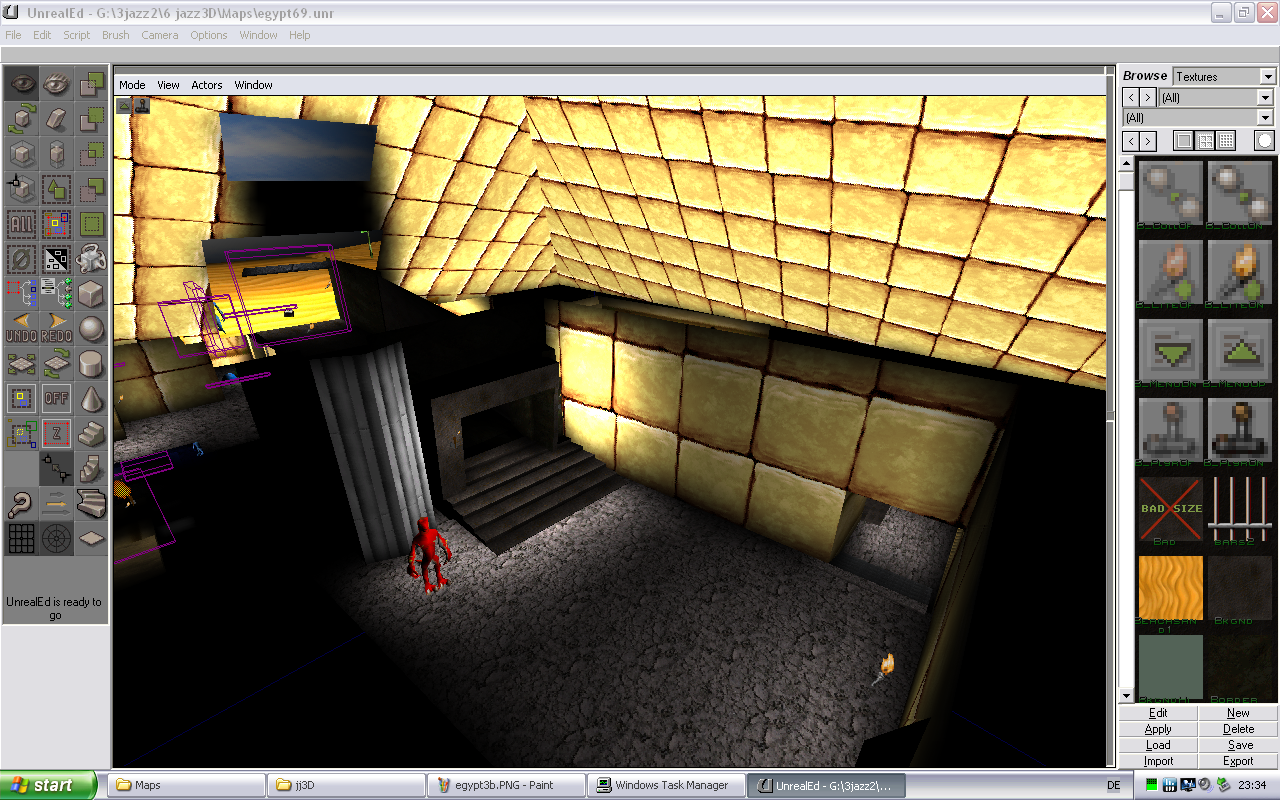Open help via question mark icon
Image resolution: width=1280 pixels, height=803 pixels.
(22, 504)
